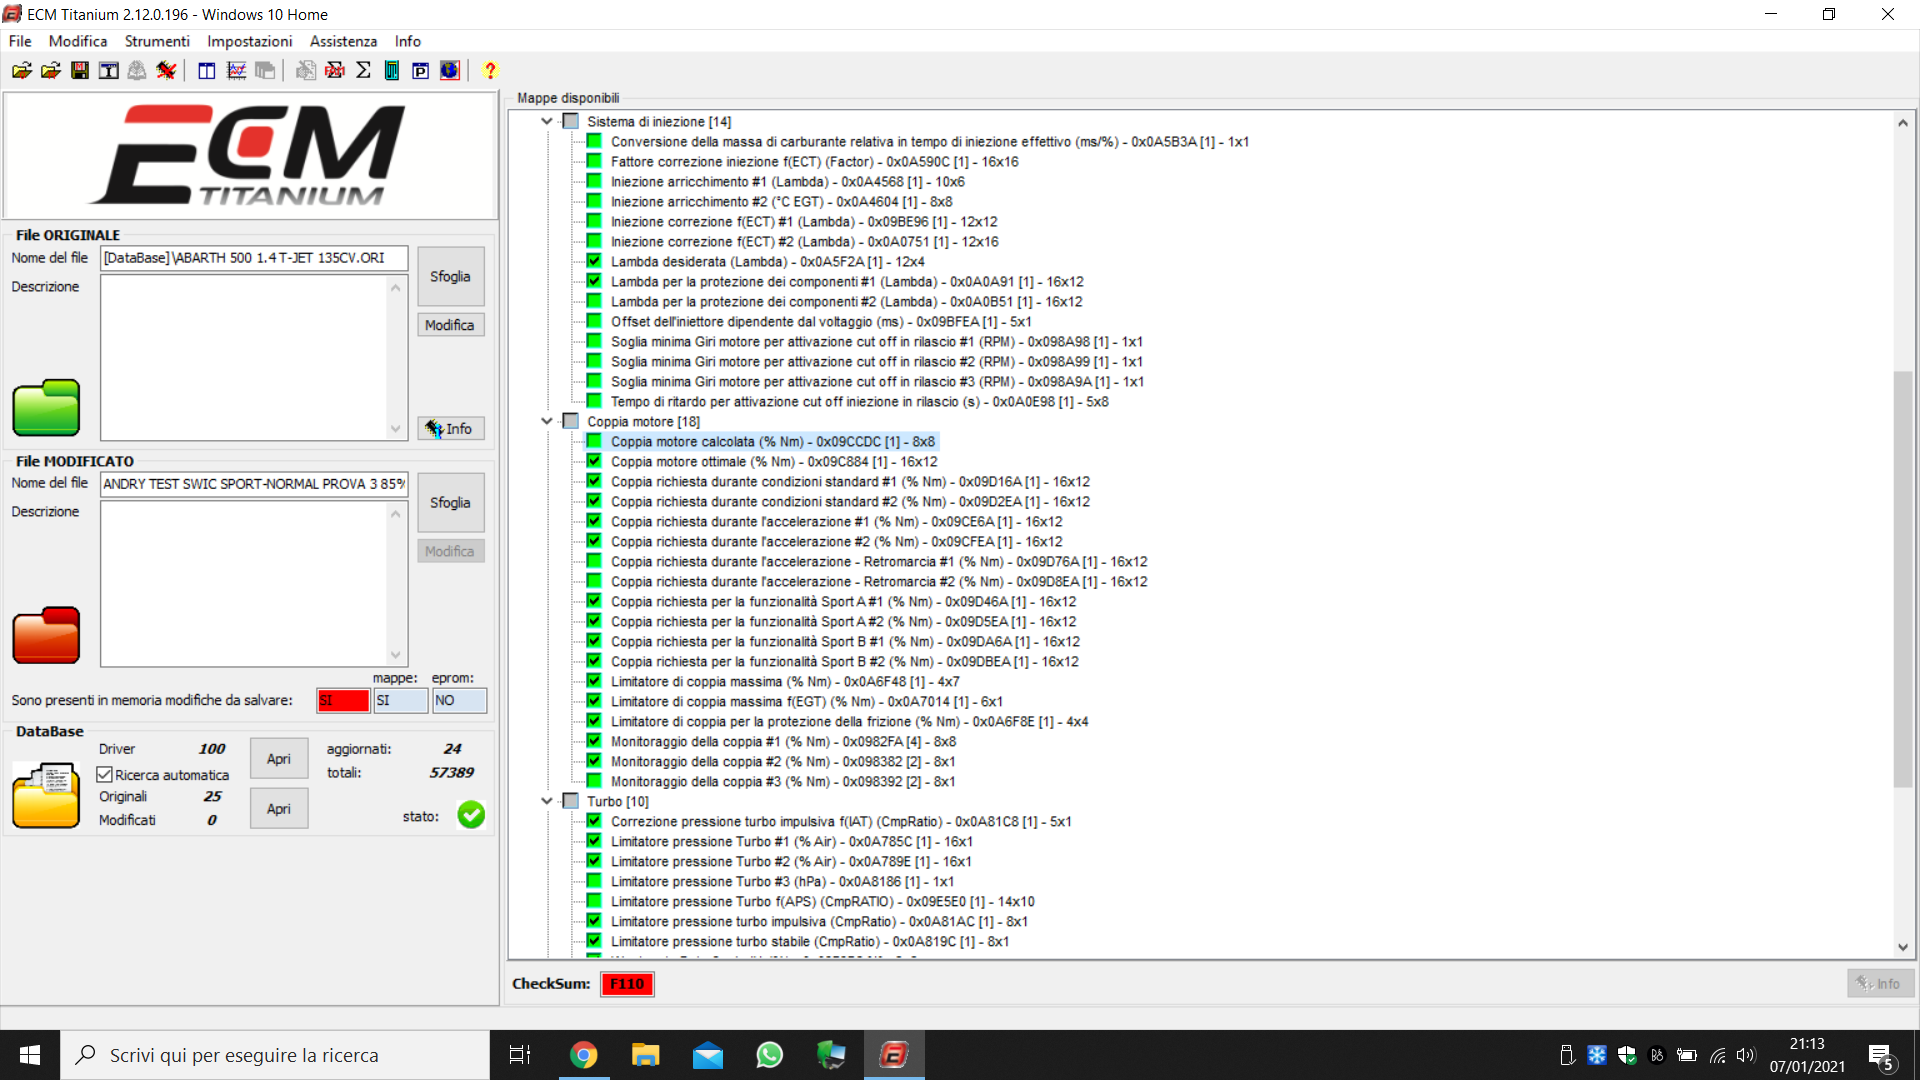Collapse the Turbo tree node
The image size is (1920, 1080).
547,801
